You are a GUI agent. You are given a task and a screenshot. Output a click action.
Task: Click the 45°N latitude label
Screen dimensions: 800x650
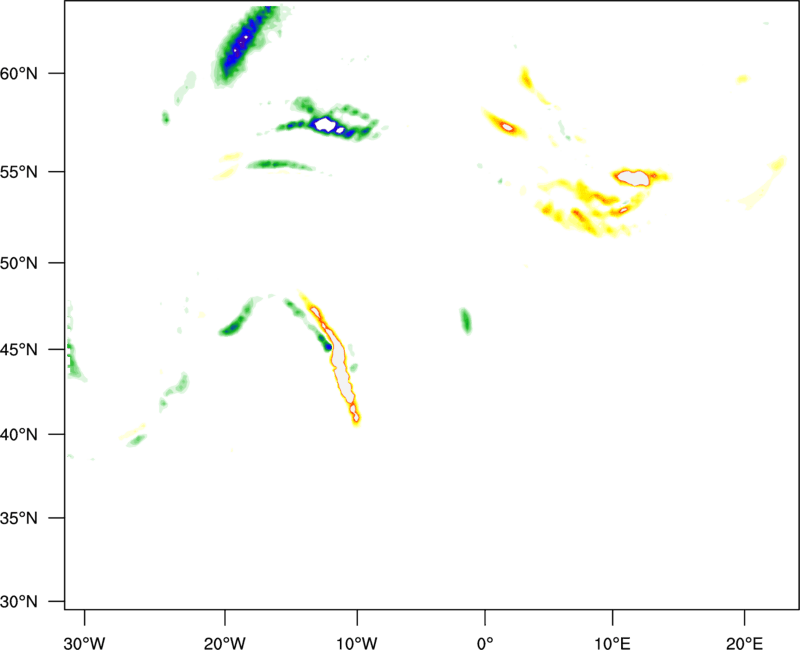click(36, 349)
